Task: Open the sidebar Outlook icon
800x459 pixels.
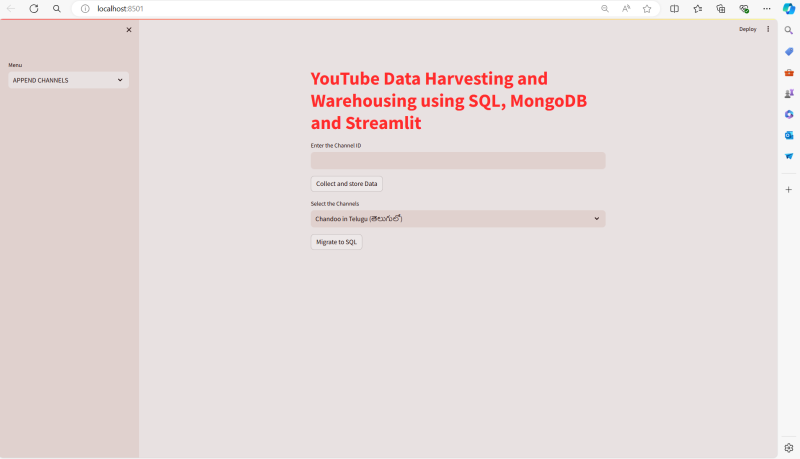Action: [x=789, y=135]
